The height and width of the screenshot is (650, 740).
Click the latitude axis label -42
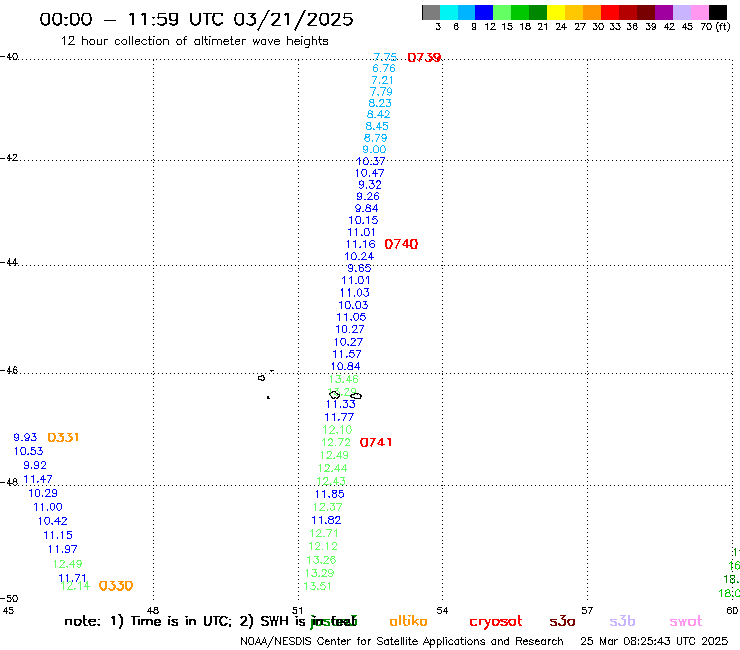tap(9, 157)
